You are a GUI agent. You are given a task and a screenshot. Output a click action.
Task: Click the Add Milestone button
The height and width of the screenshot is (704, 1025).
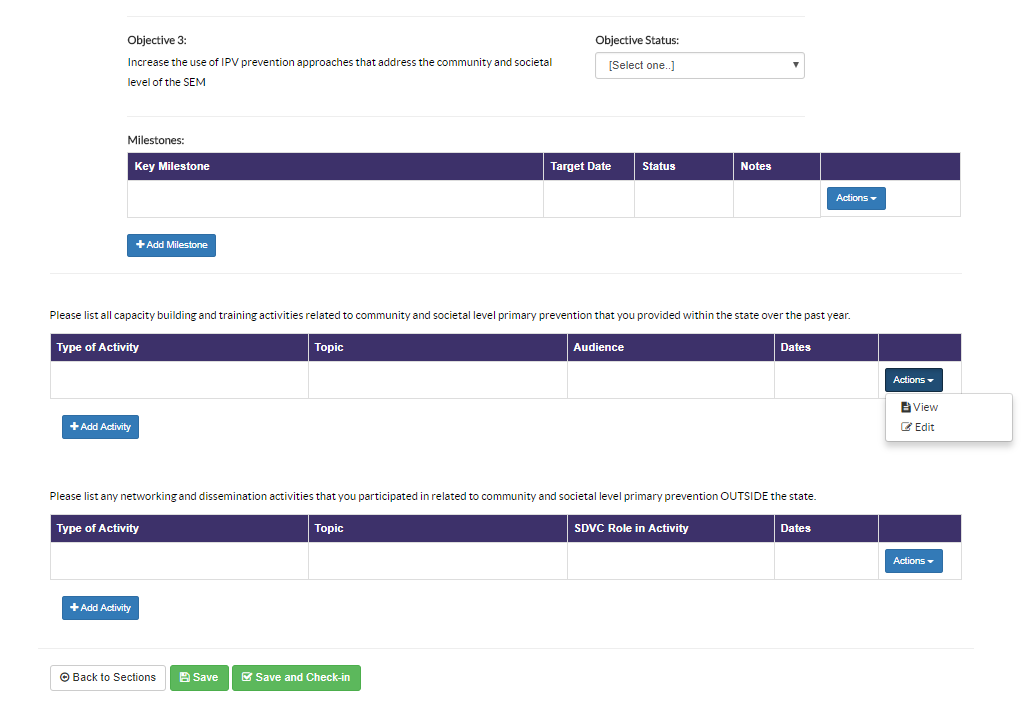point(171,245)
